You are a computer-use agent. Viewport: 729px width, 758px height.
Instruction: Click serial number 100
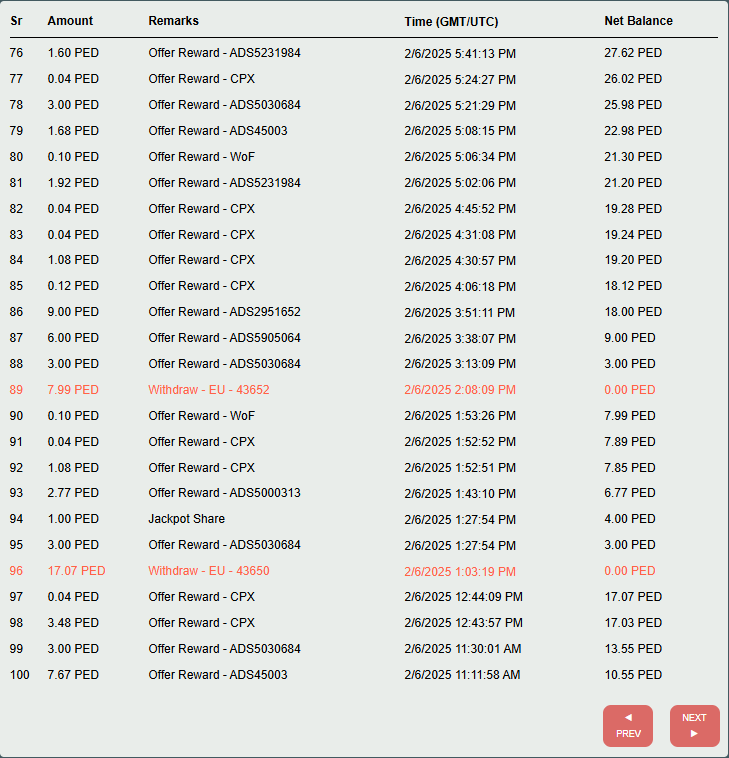coord(19,674)
